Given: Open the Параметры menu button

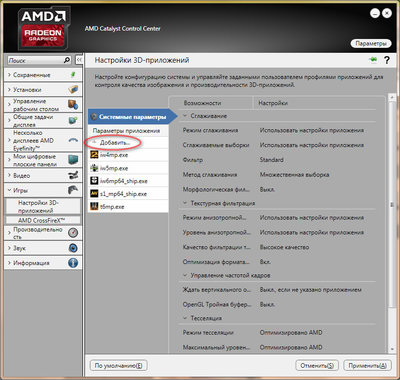Looking at the screenshot, I should (x=370, y=43).
